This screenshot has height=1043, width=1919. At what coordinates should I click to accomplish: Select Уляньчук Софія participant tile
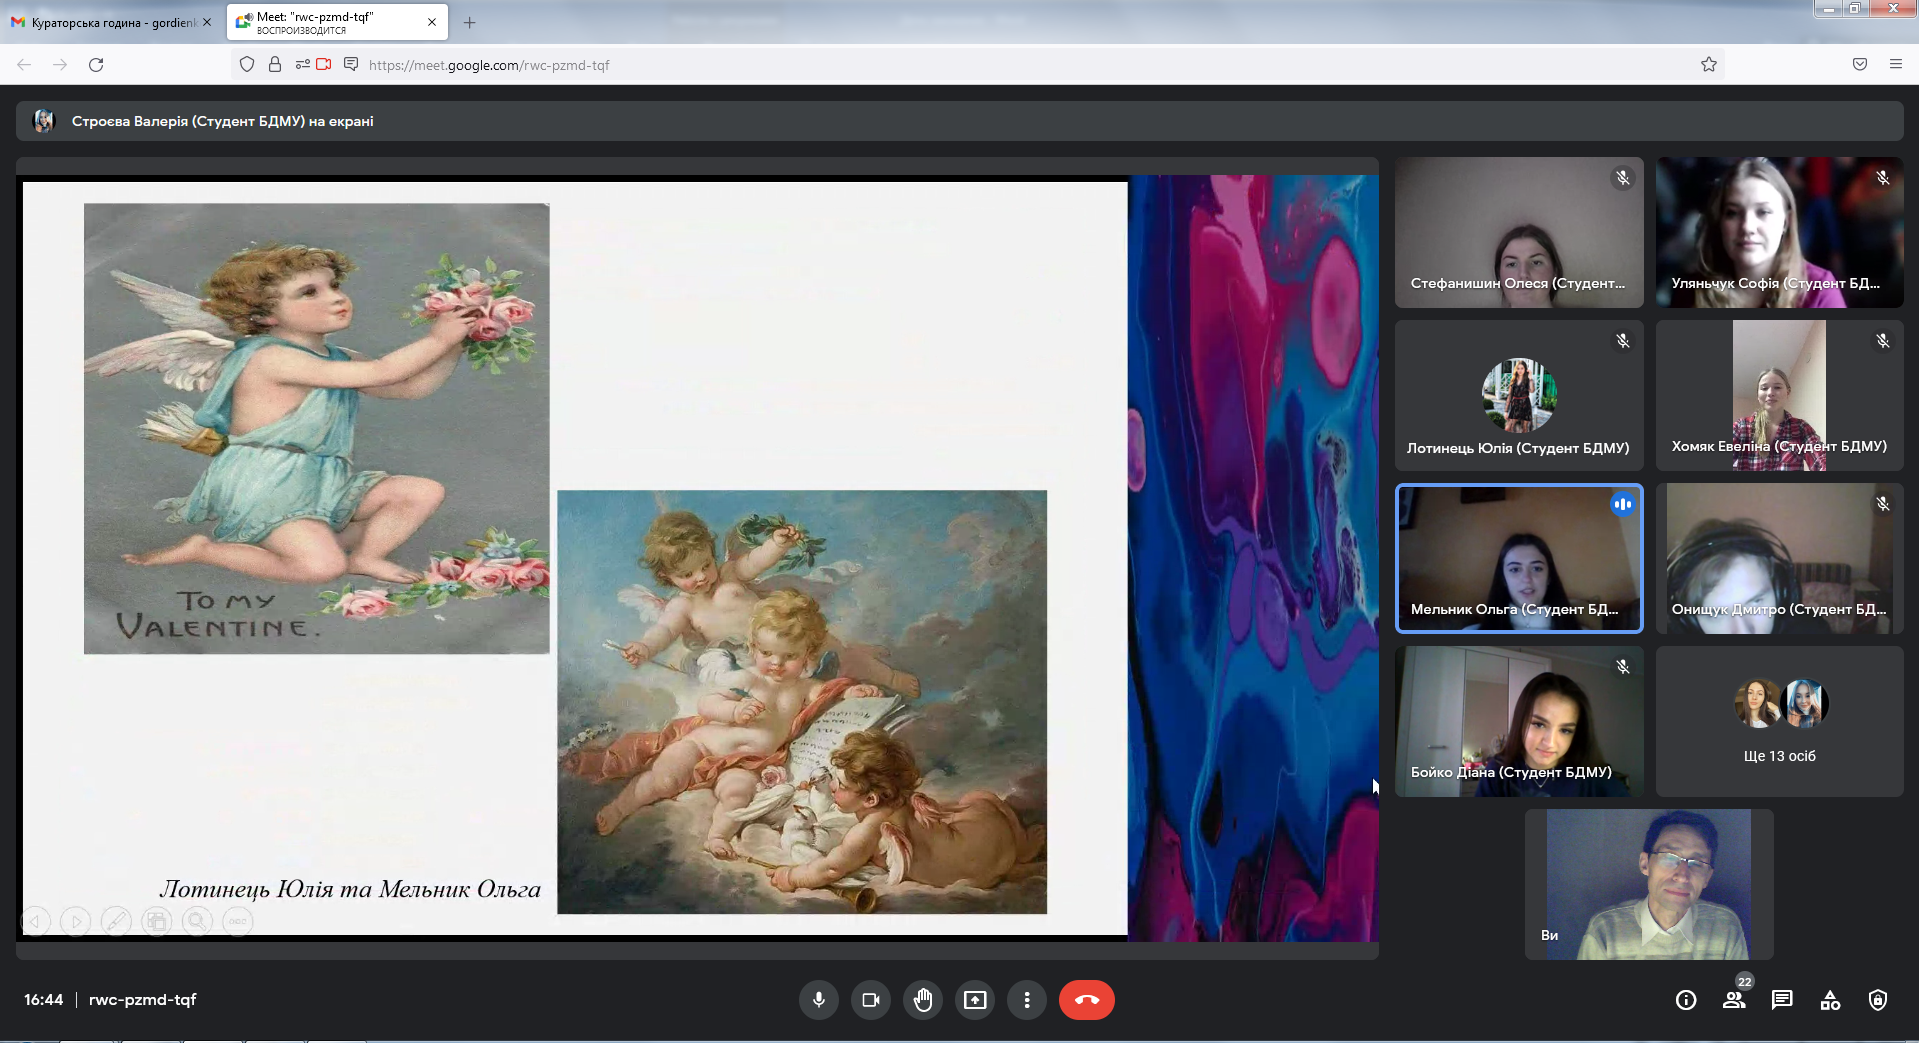pyautogui.click(x=1779, y=232)
